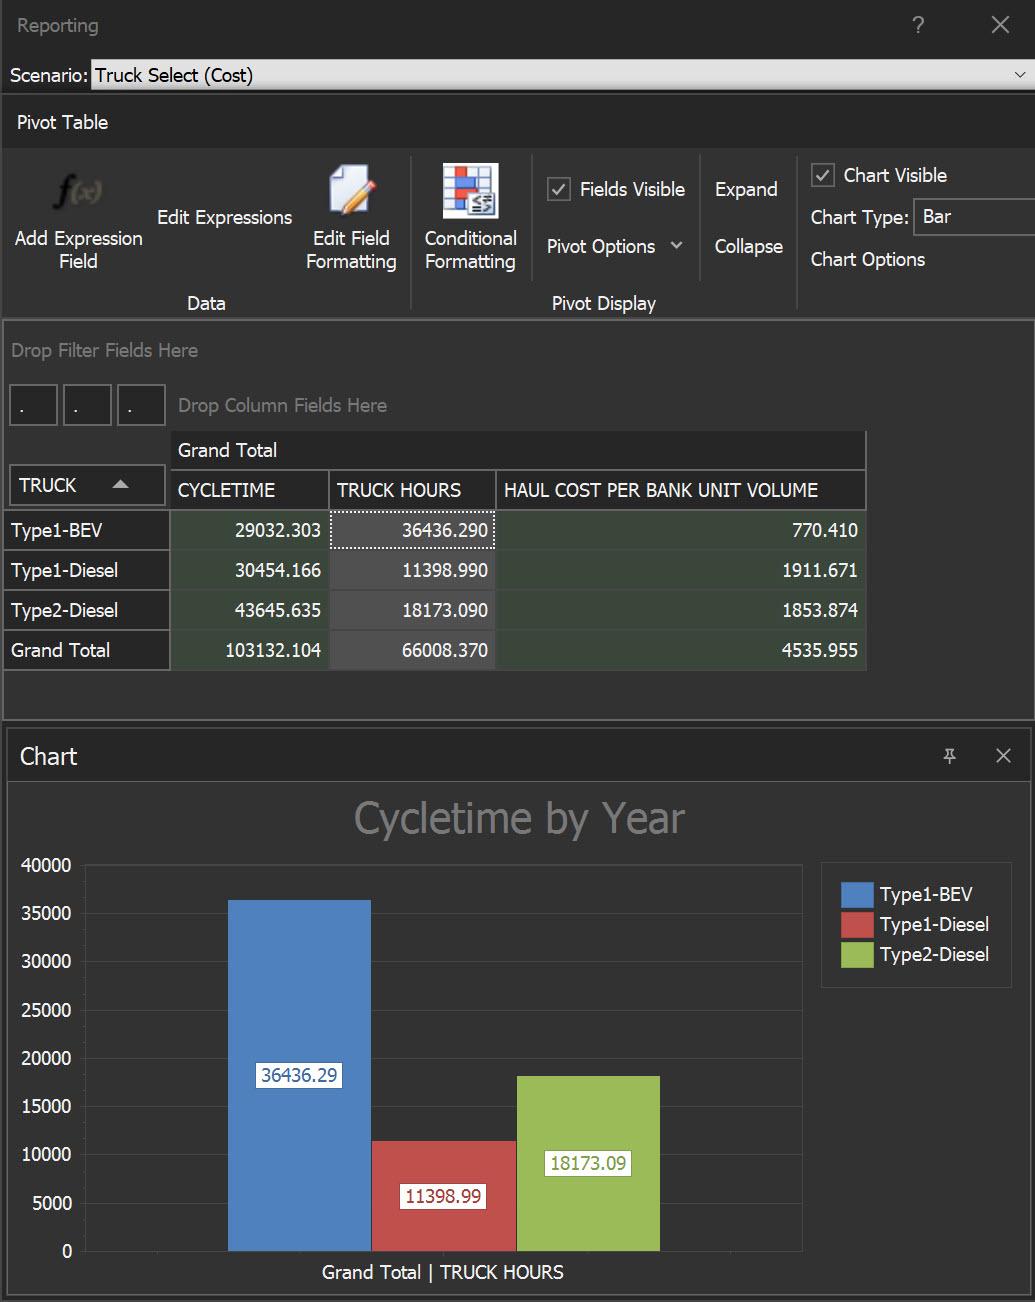Select the Type1-Diesel row header

tap(89, 570)
